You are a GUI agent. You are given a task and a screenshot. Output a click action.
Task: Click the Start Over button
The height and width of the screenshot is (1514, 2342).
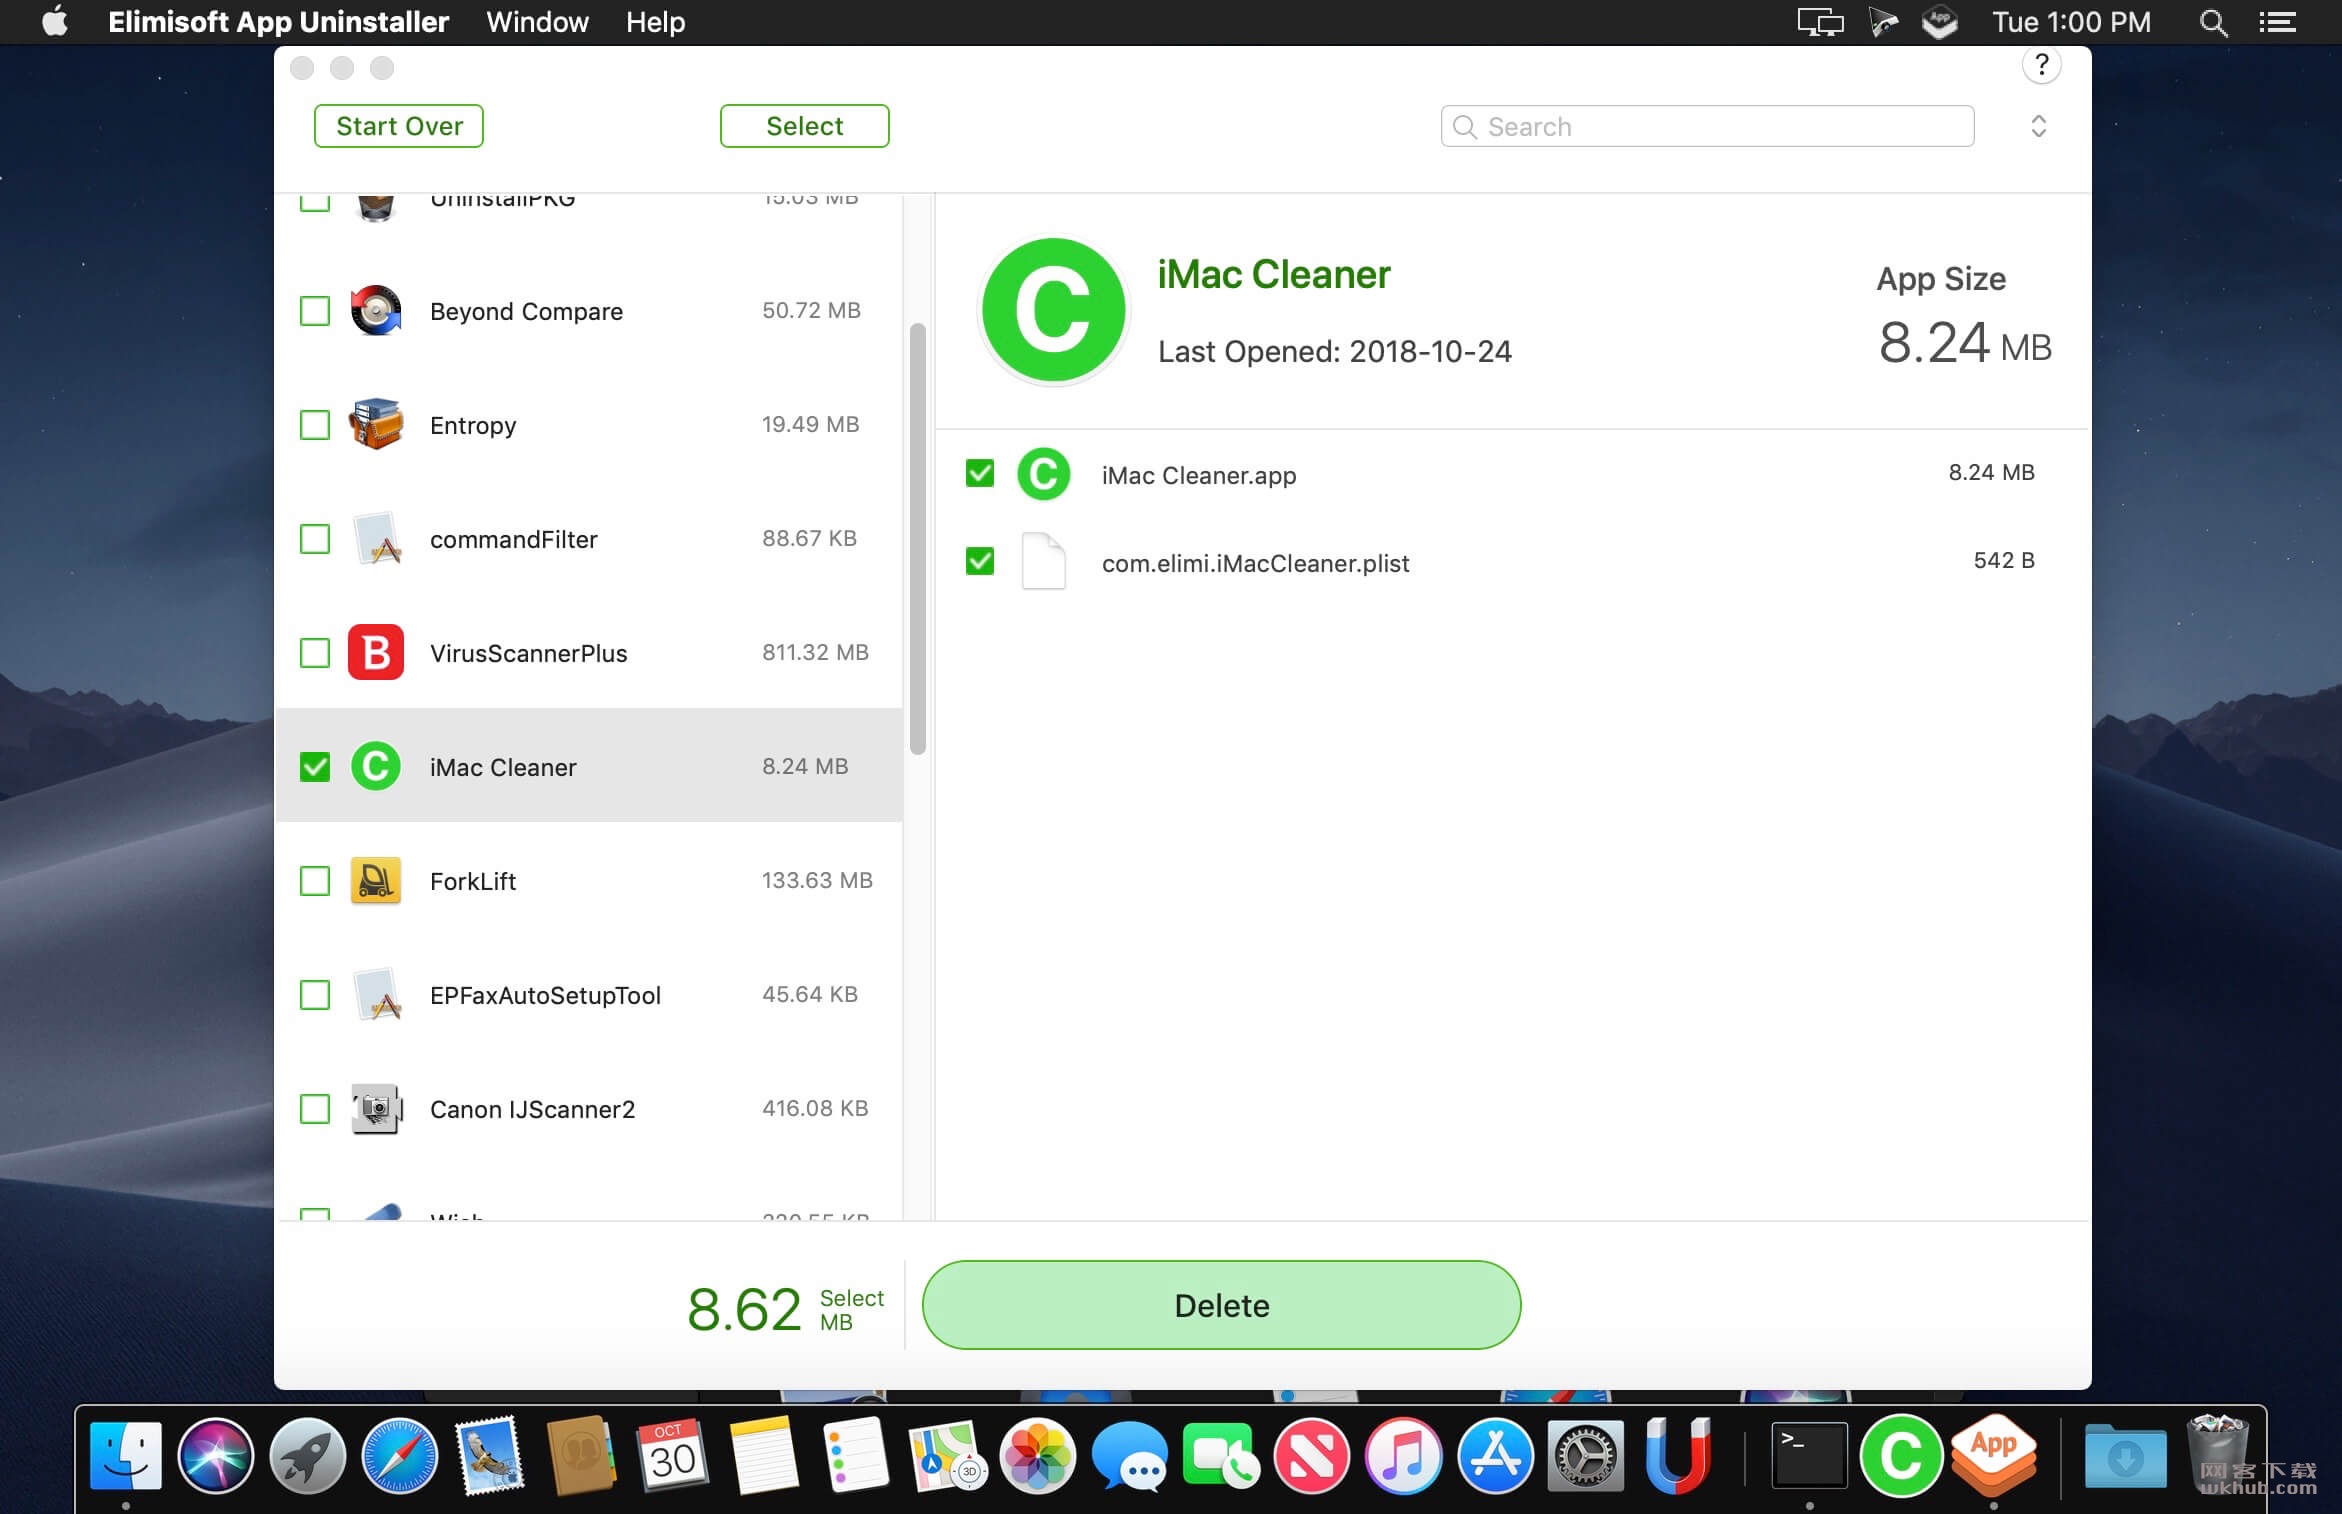(x=399, y=126)
